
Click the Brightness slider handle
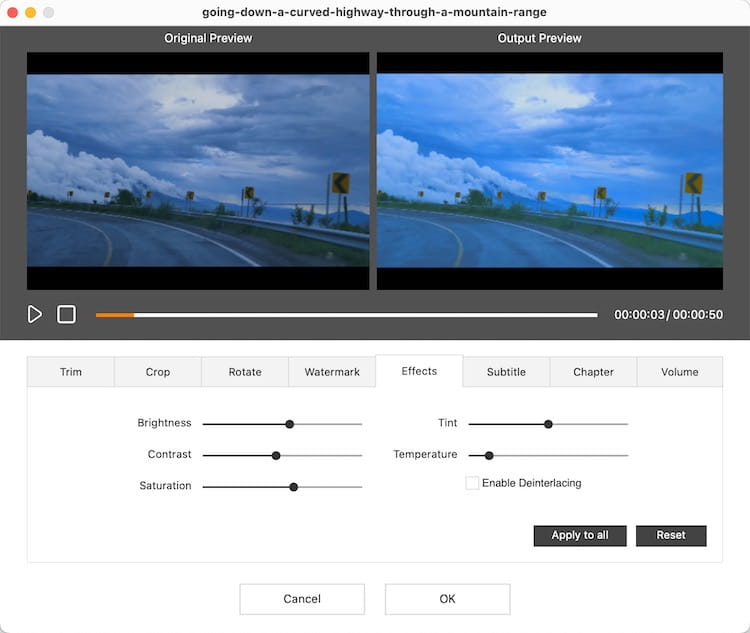289,424
